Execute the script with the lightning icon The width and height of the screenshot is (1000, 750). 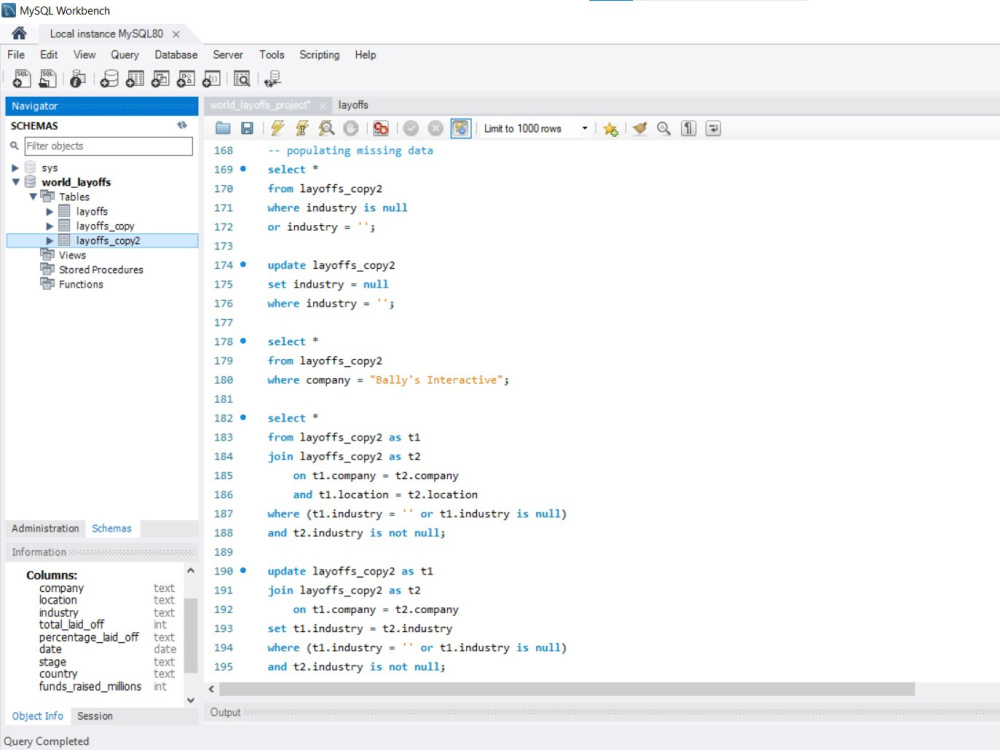coord(277,128)
